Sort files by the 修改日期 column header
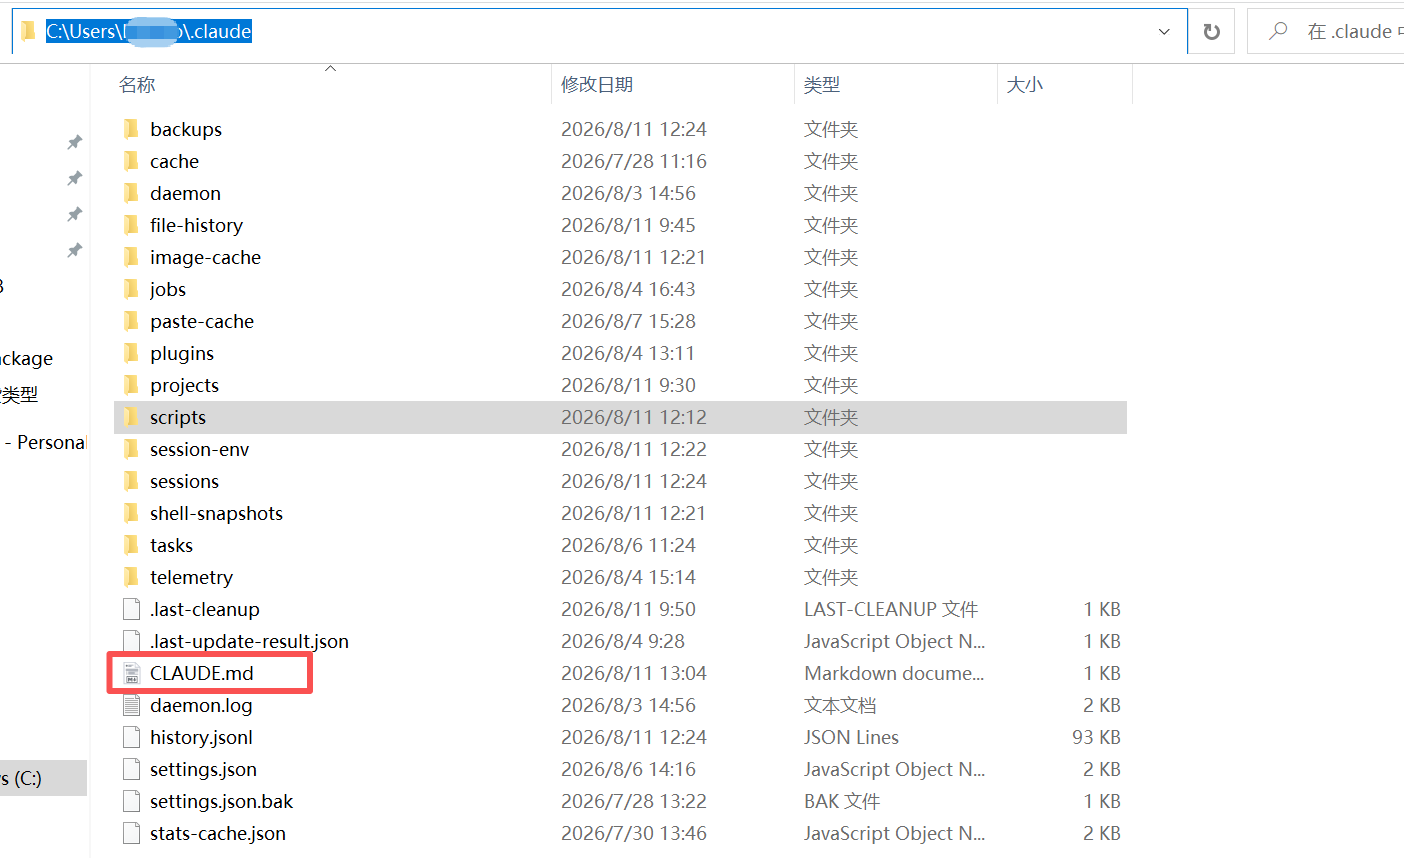 597,85
